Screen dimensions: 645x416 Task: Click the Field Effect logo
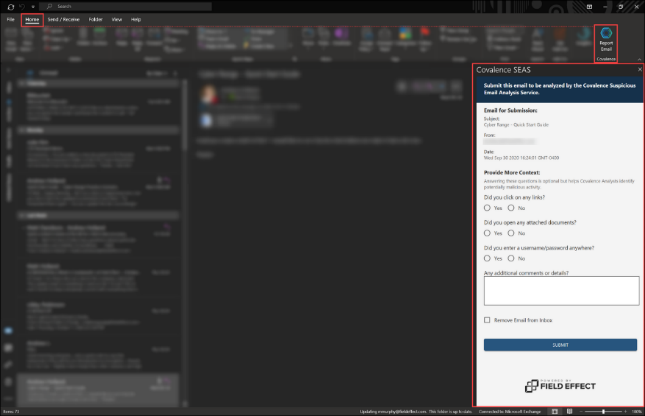tap(560, 386)
